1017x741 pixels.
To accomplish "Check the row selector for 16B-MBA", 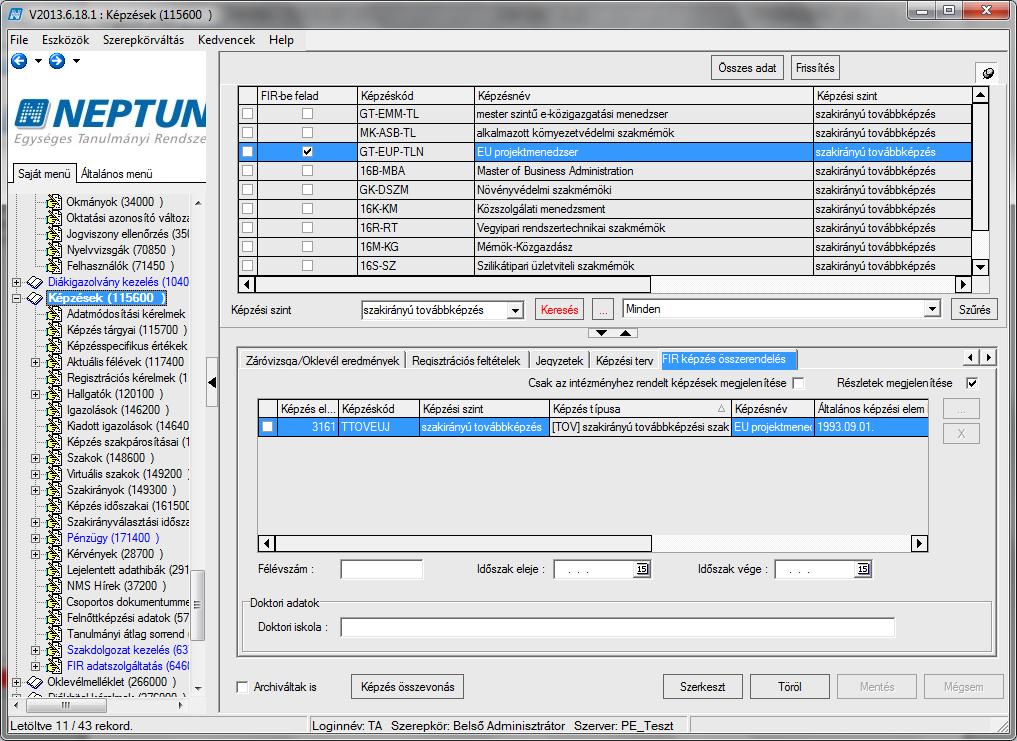I will click(x=247, y=171).
